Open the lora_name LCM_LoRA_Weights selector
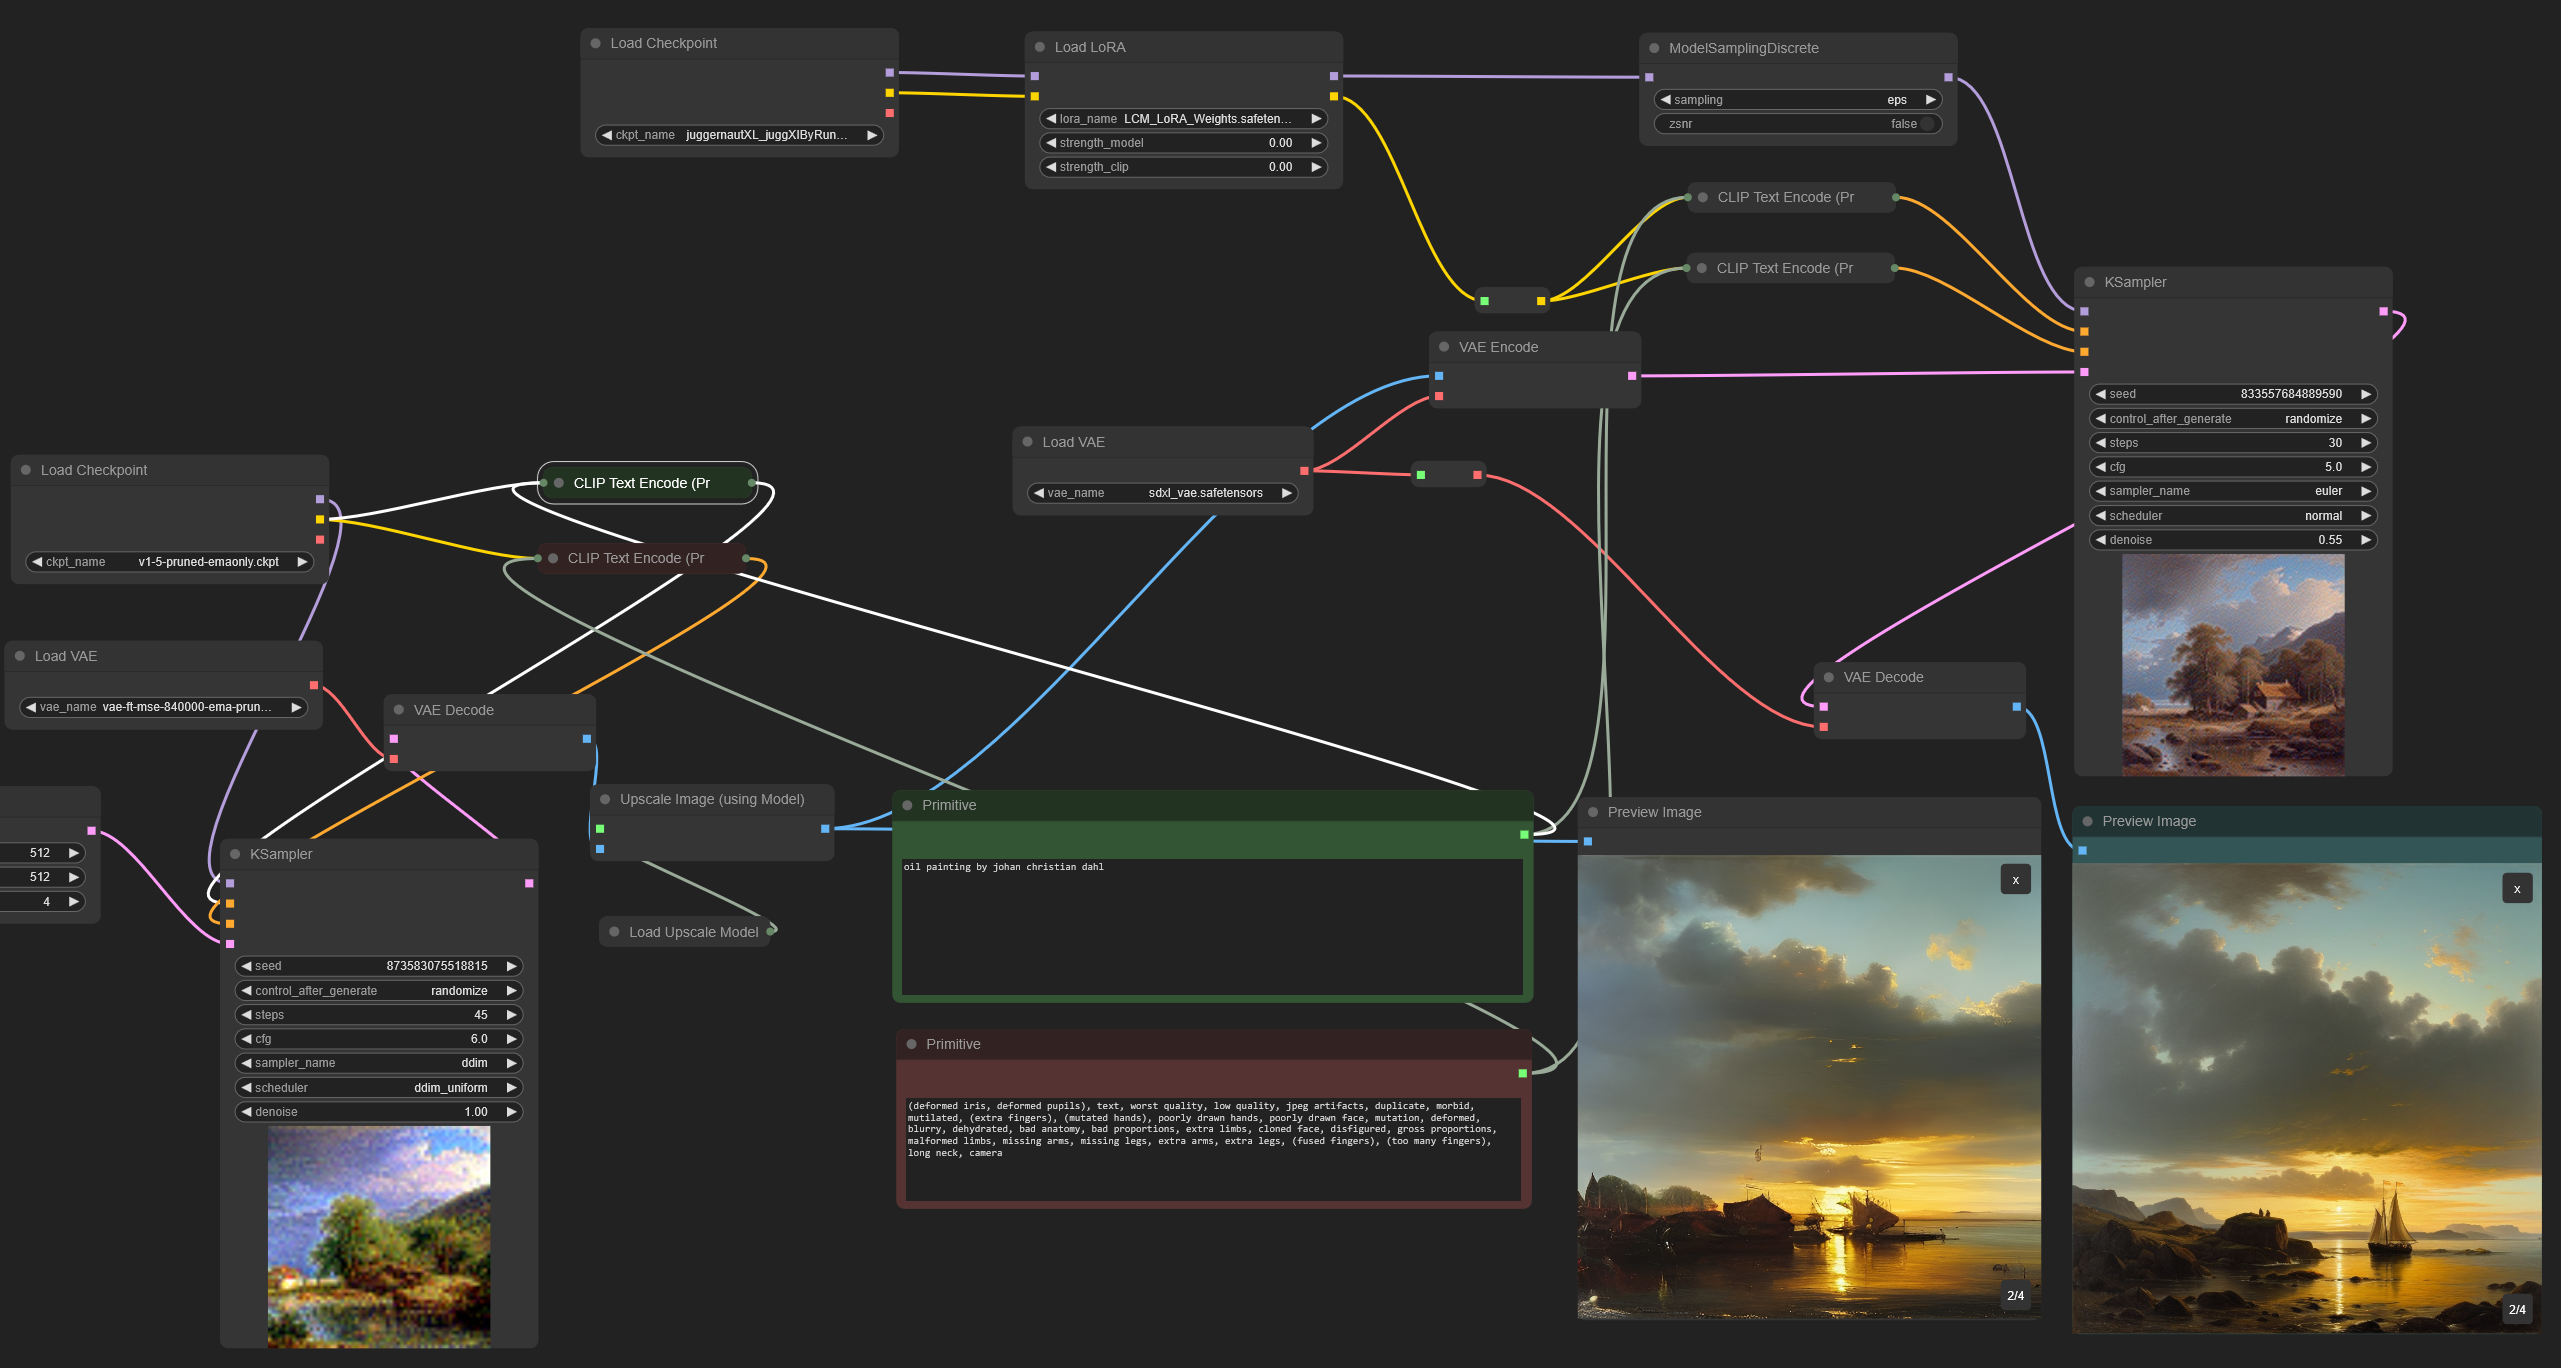 (x=1183, y=119)
